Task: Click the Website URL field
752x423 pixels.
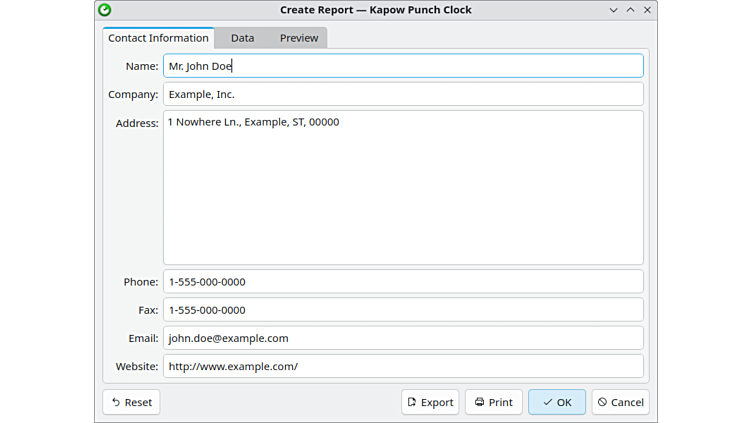Action: [403, 366]
